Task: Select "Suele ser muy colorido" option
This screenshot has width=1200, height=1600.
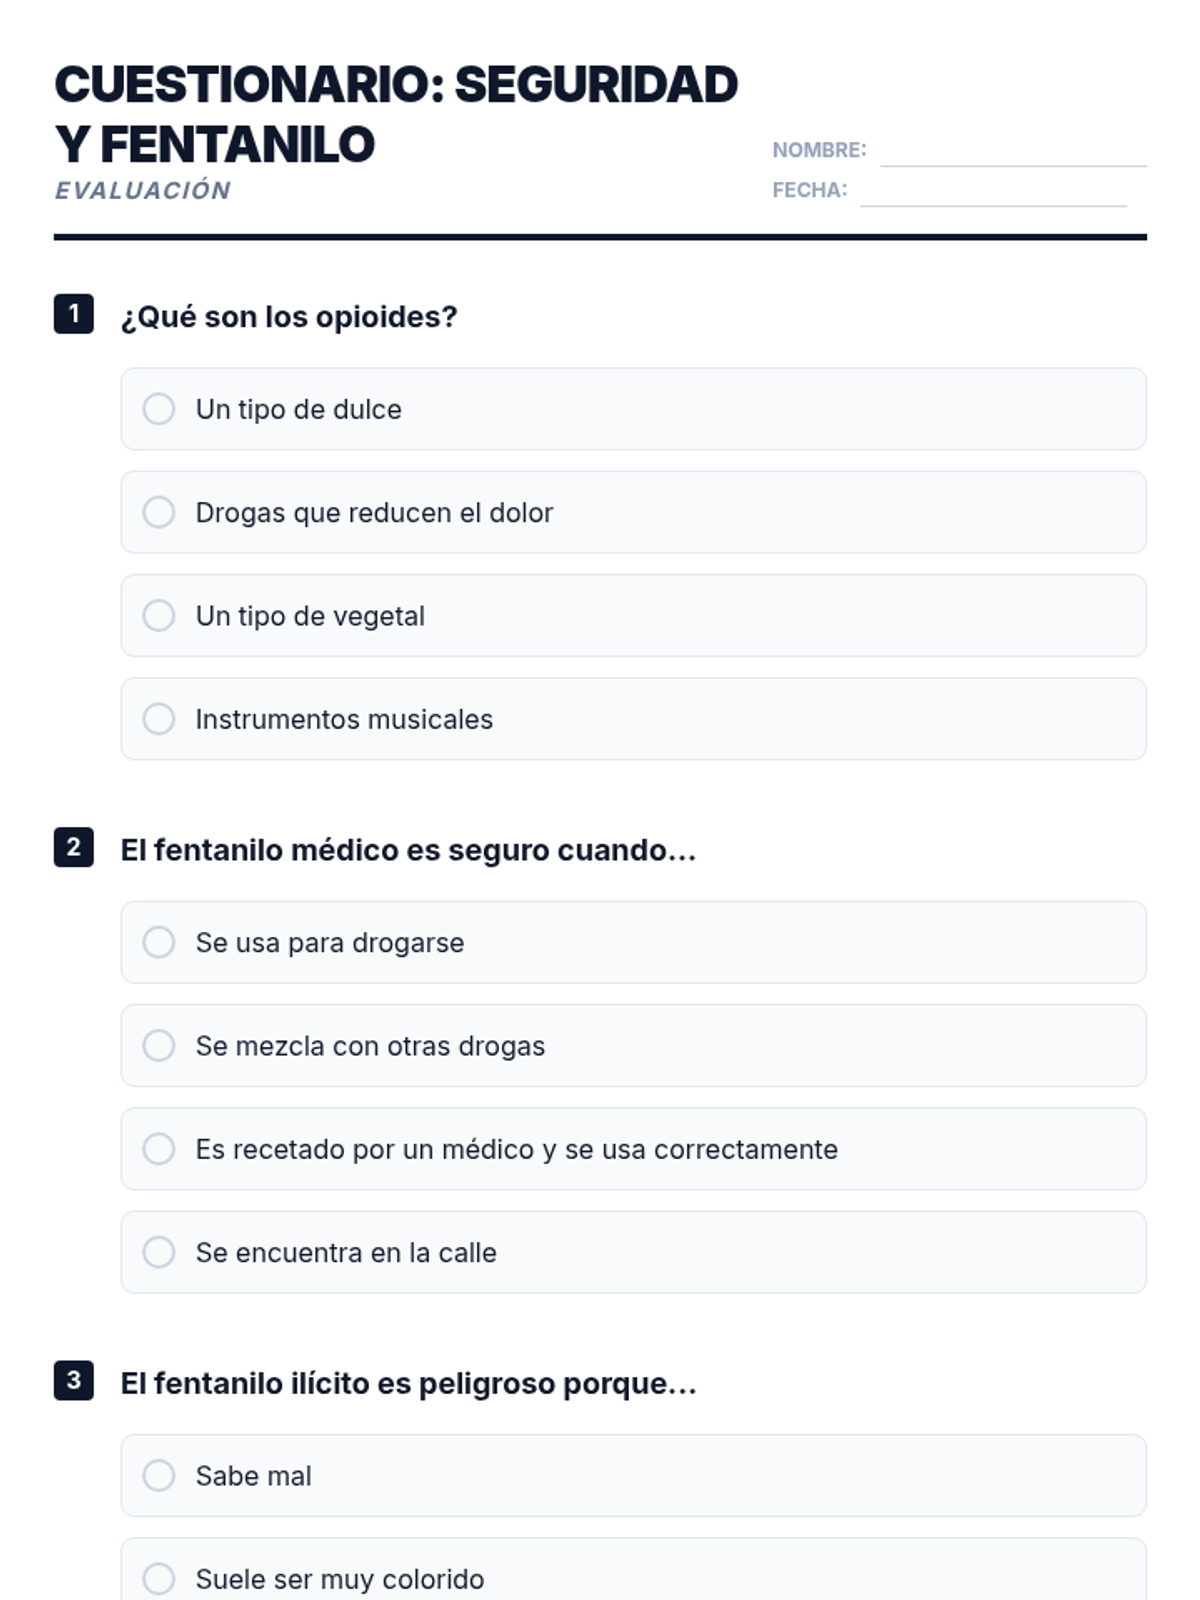Action: pos(159,1579)
